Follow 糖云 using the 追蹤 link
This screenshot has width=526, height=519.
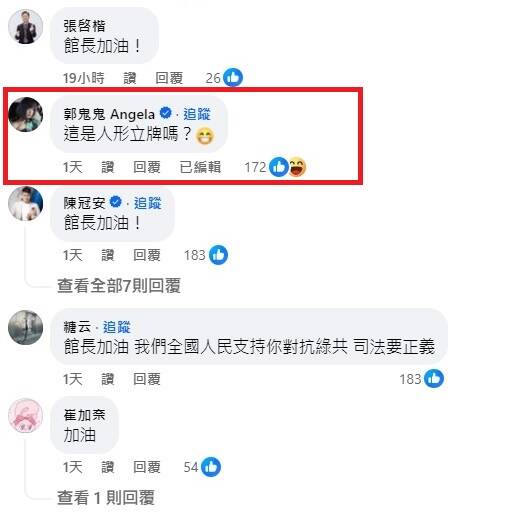pos(116,327)
